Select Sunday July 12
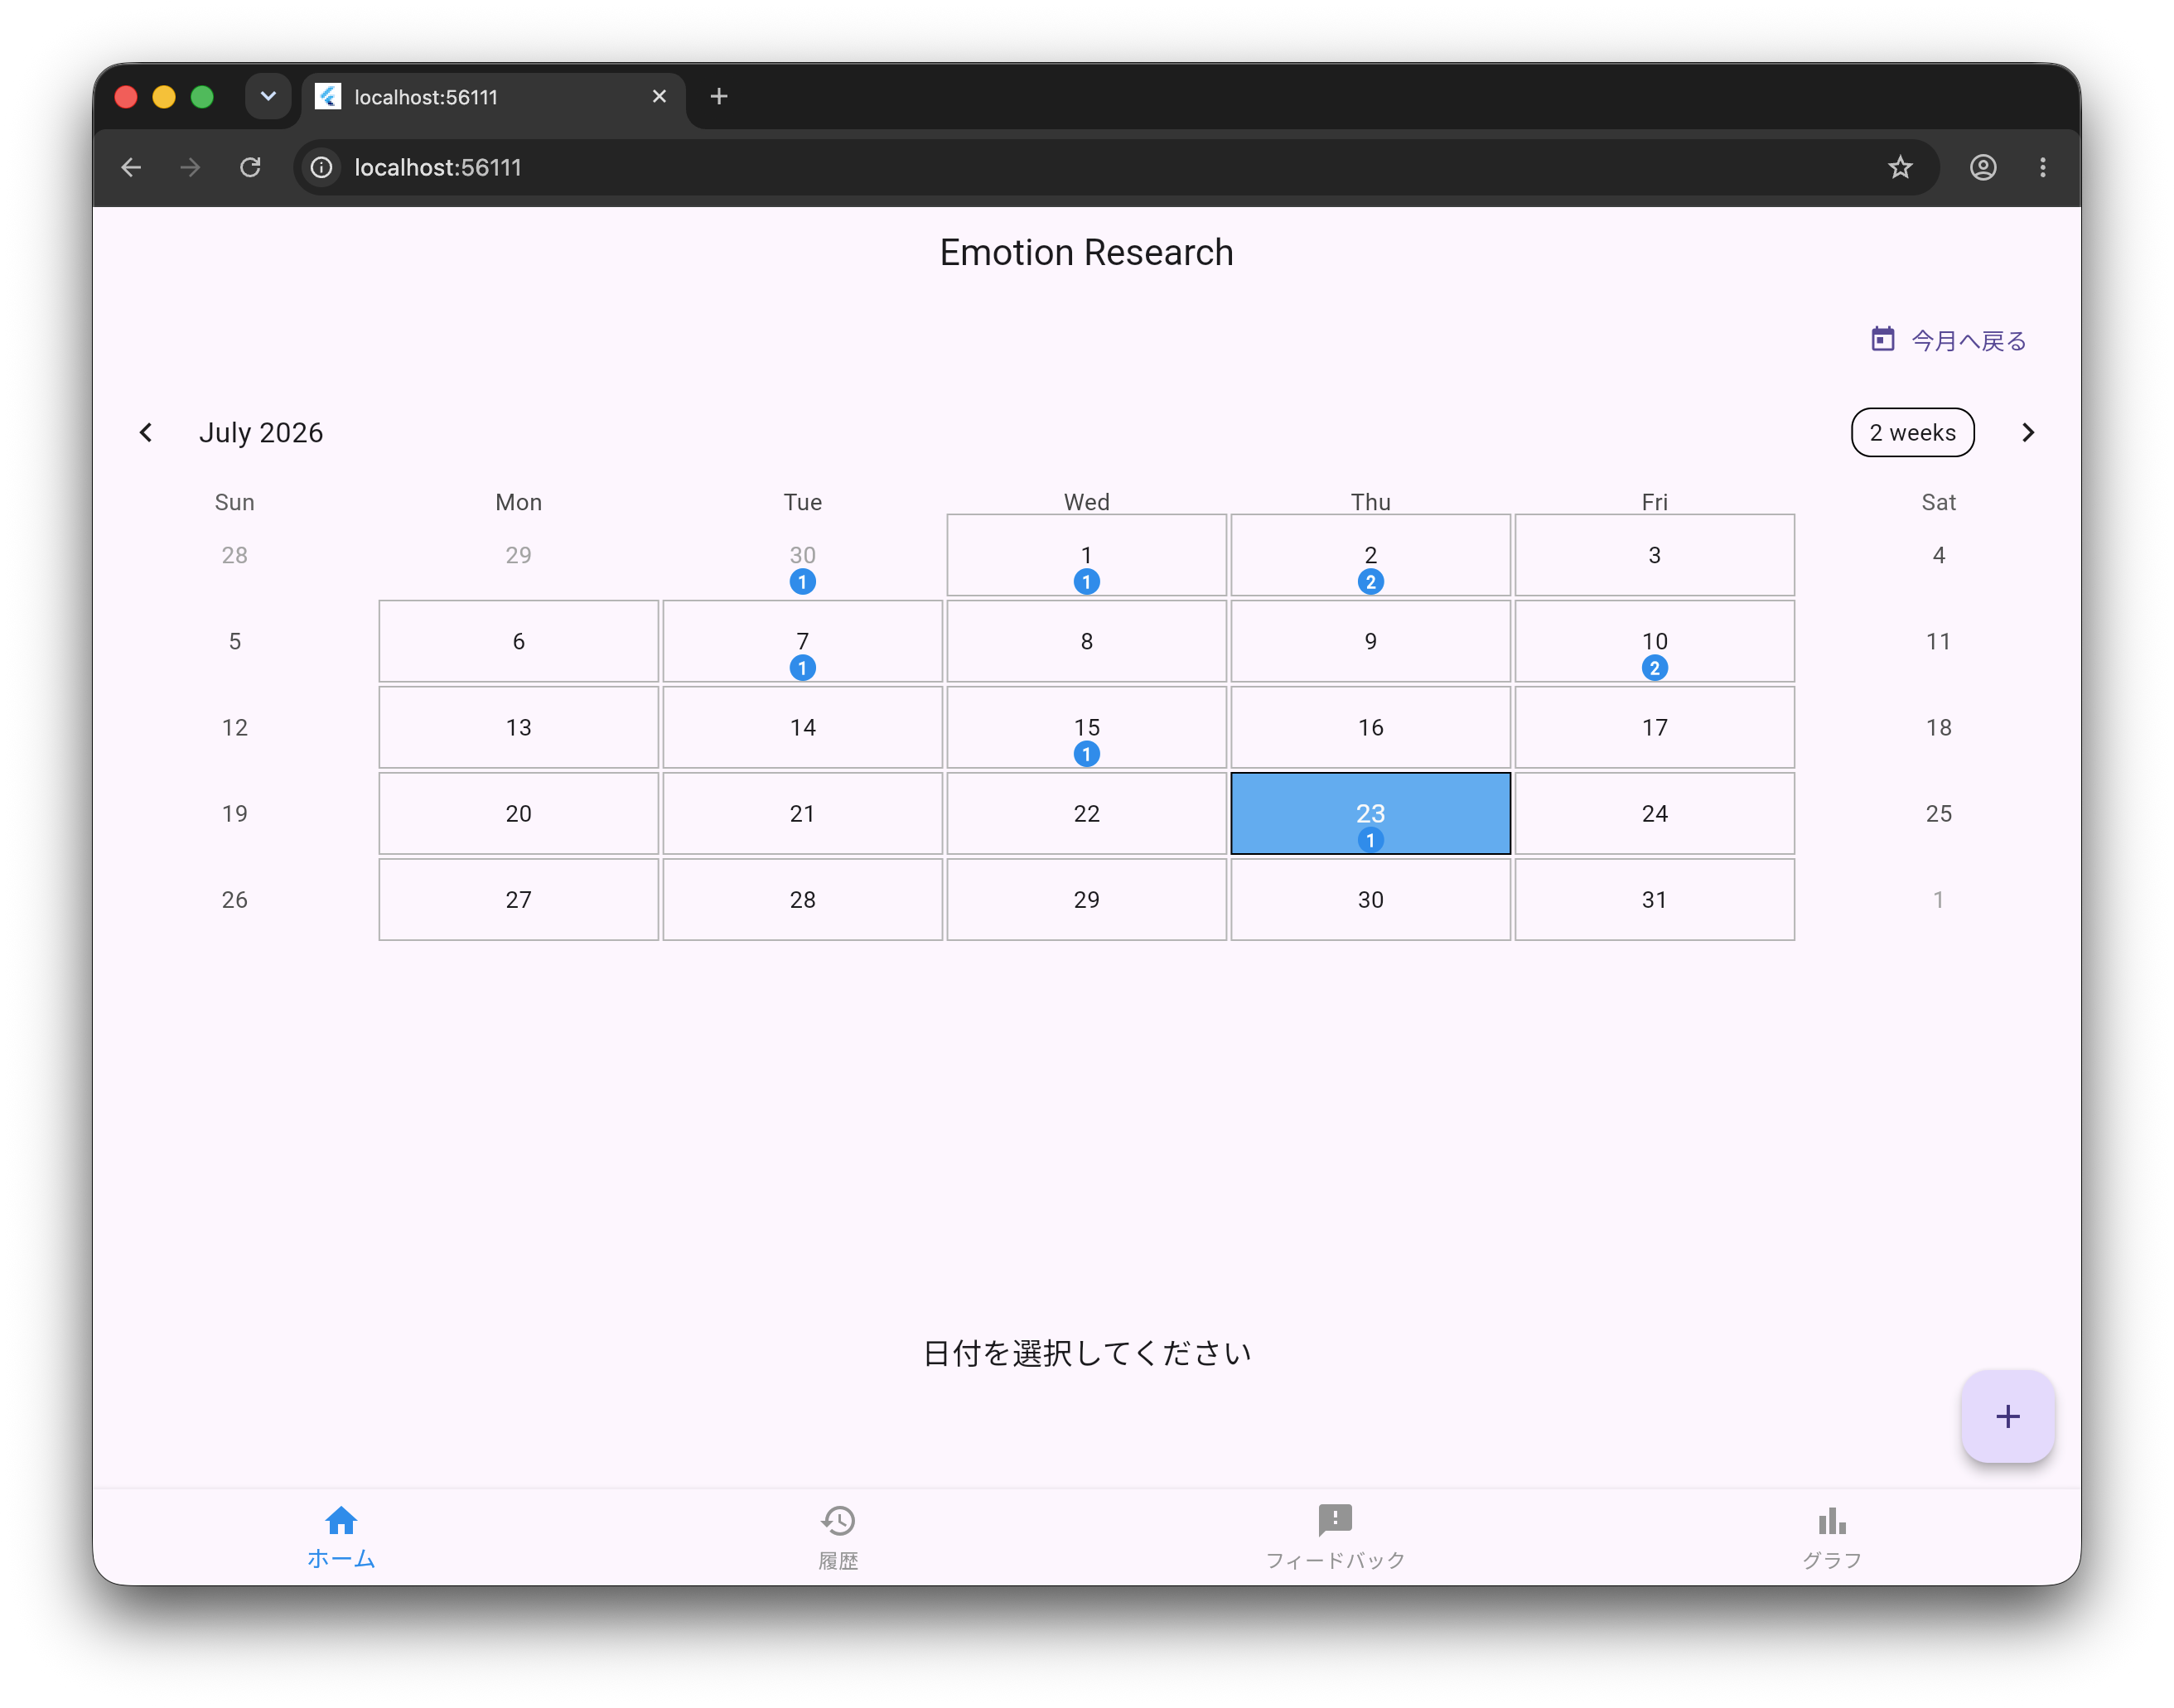The height and width of the screenshot is (1708, 2174). (x=234, y=727)
